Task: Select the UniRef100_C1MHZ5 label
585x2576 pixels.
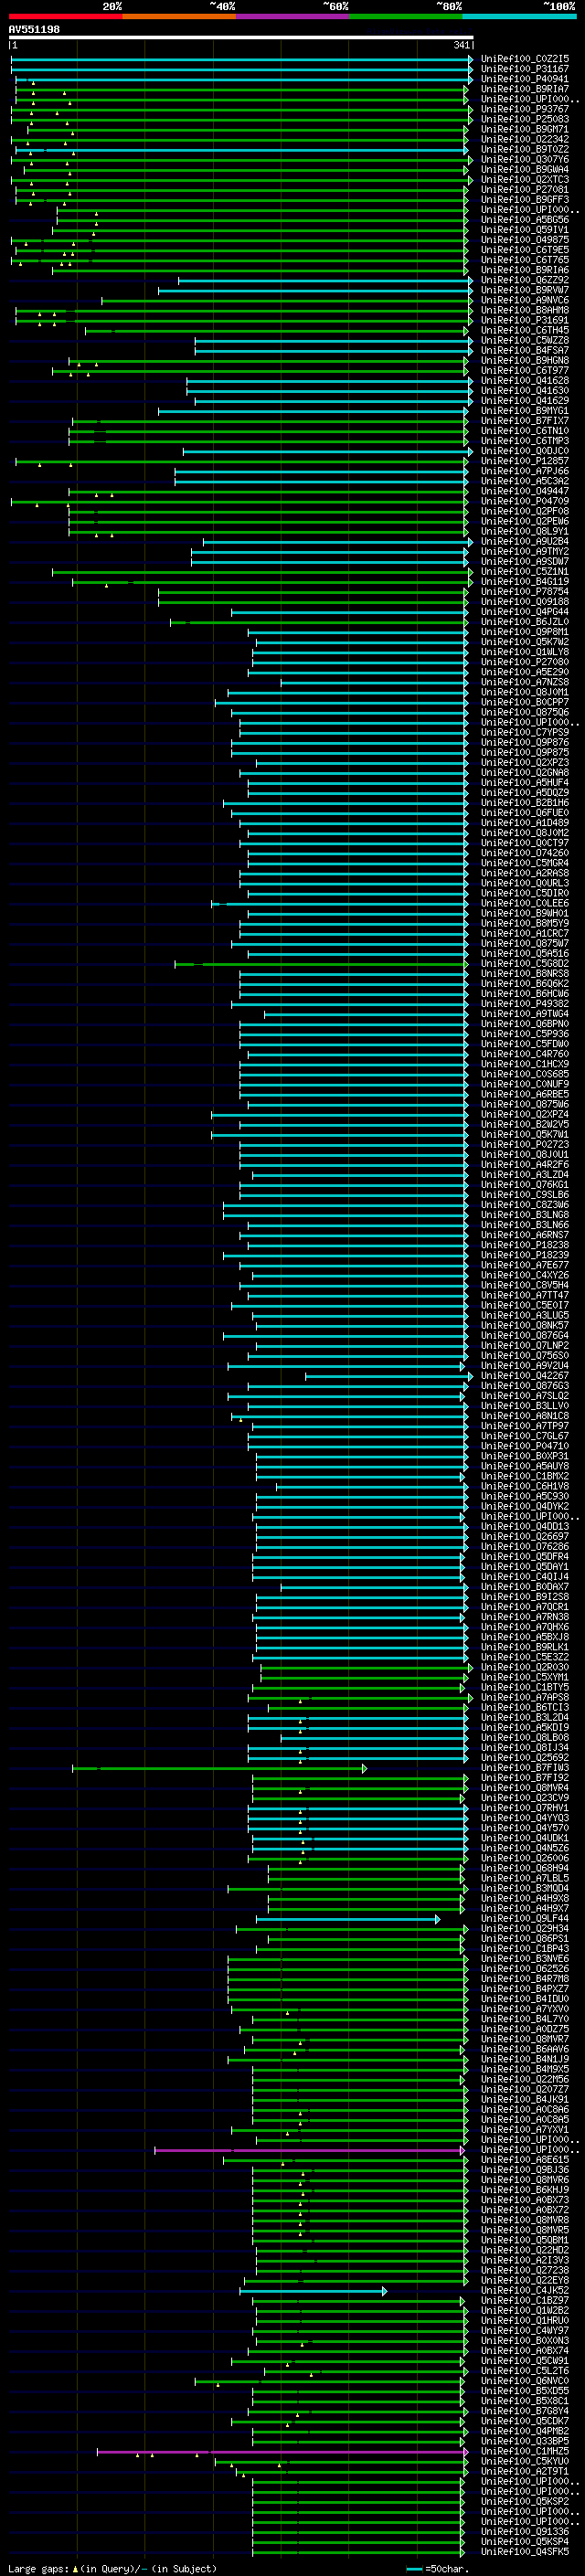Action: 525,2451
